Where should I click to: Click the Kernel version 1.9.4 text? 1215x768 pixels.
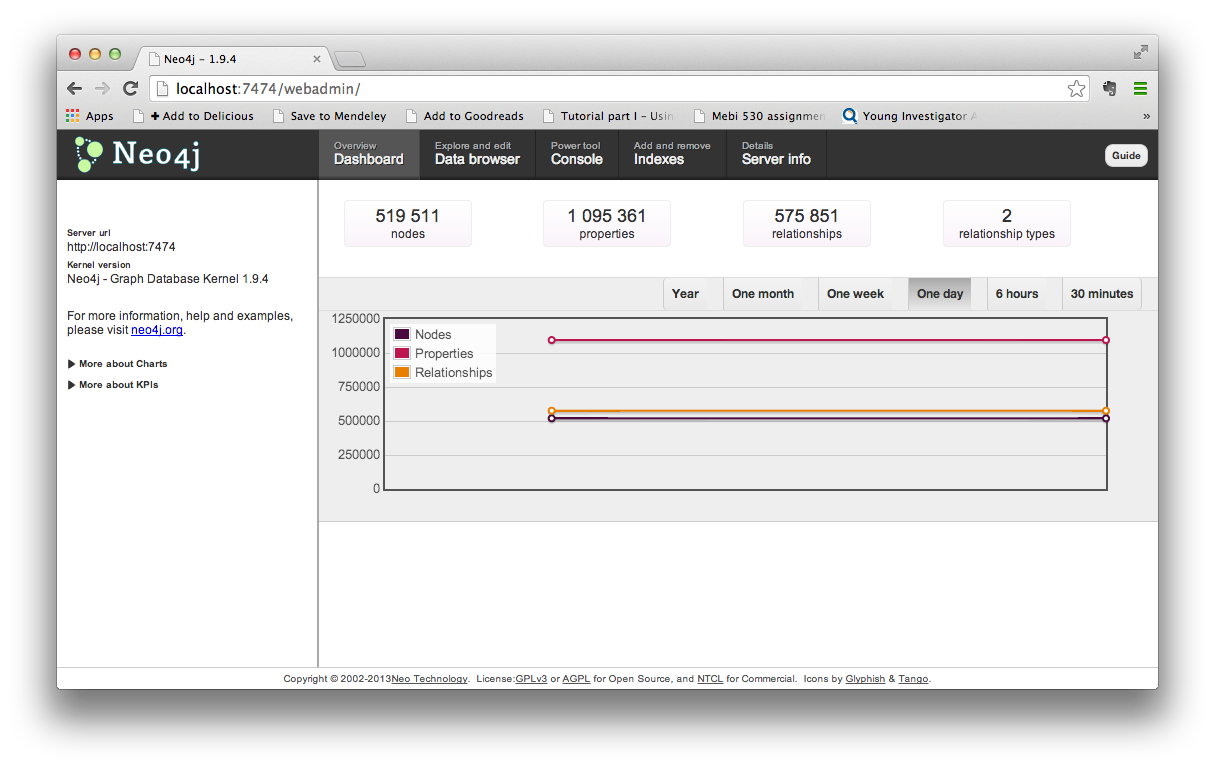click(x=167, y=279)
